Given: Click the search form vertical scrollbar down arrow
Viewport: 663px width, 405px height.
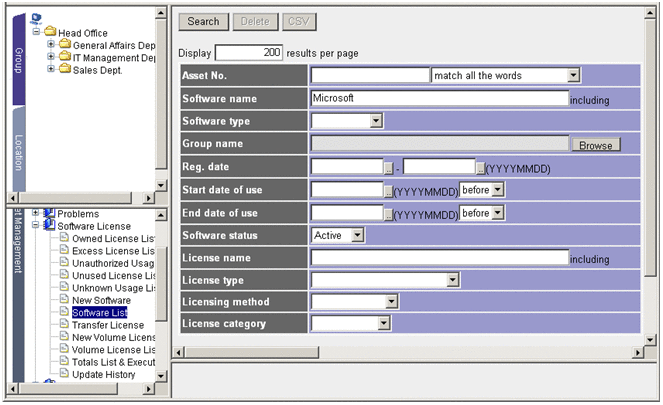Looking at the screenshot, I should tap(650, 339).
